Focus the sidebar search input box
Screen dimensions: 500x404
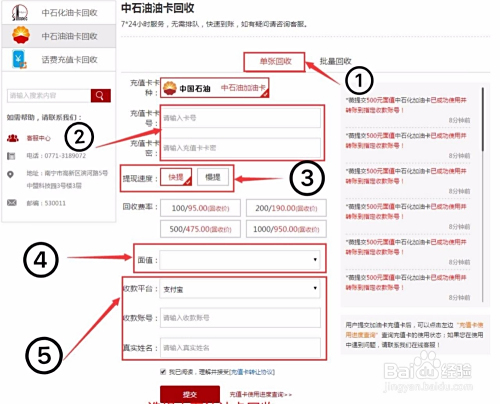coord(49,96)
